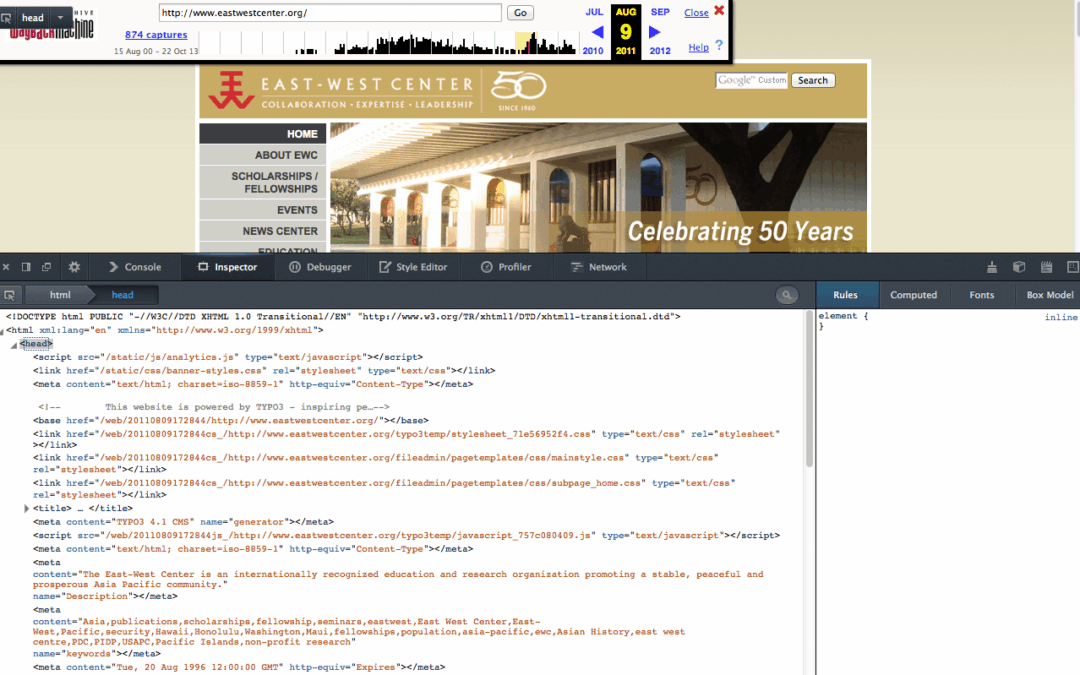Image resolution: width=1080 pixels, height=675 pixels.
Task: Click the markup panel vertical scrollbar
Action: [809, 389]
